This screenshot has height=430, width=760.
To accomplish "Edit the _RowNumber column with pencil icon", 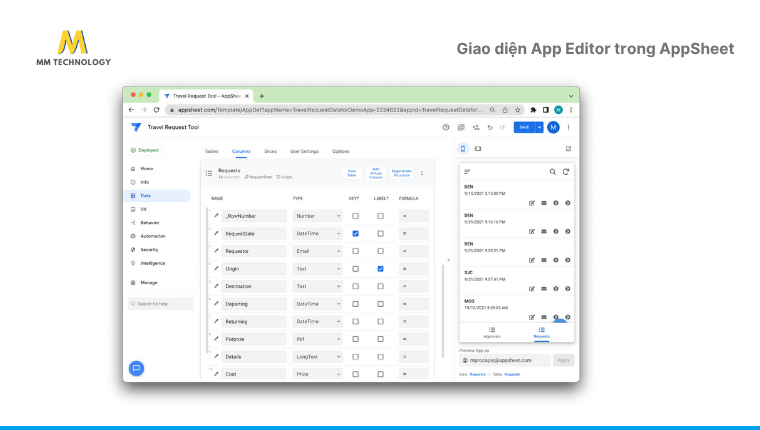I will point(216,216).
